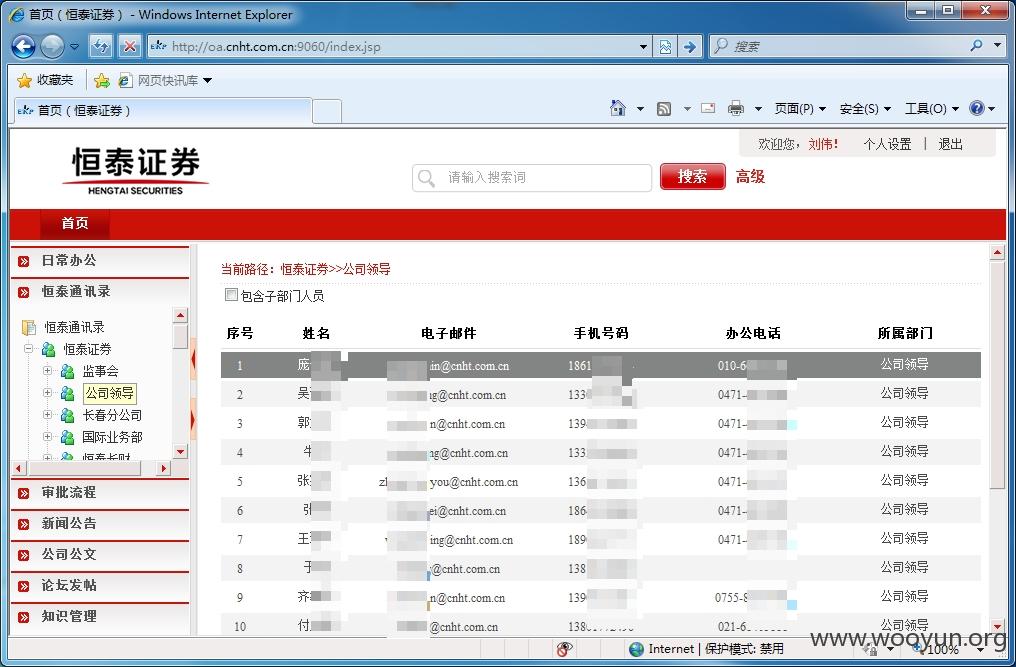Click the contact tree vertical scrollbar thumb

[181, 336]
